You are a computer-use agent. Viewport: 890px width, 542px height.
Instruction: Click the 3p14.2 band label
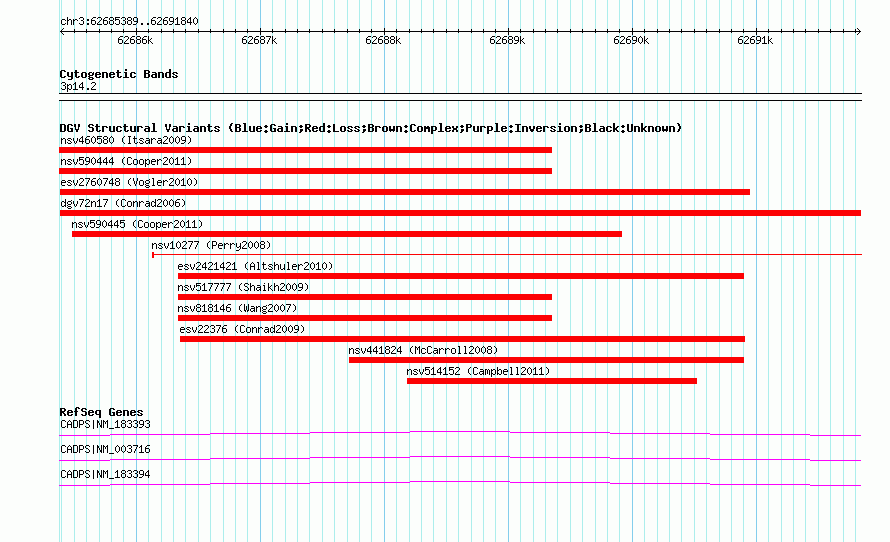tap(78, 86)
